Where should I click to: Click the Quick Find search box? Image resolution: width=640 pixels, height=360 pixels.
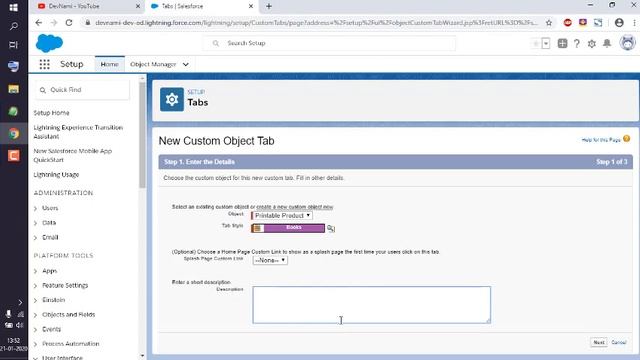coord(82,90)
